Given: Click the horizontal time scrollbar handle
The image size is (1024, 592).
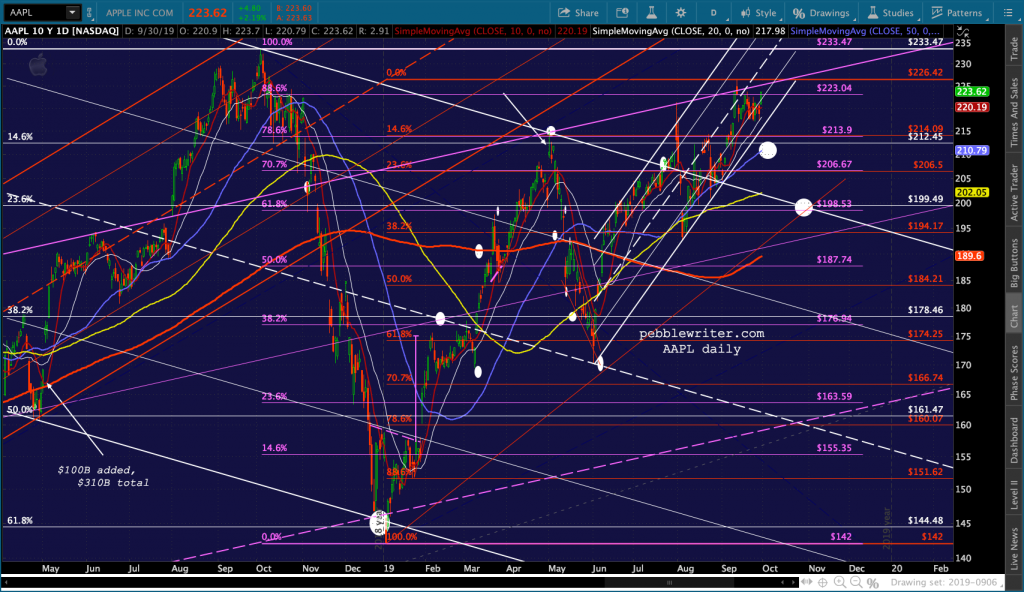Looking at the screenshot, I should pyautogui.click(x=669, y=582).
